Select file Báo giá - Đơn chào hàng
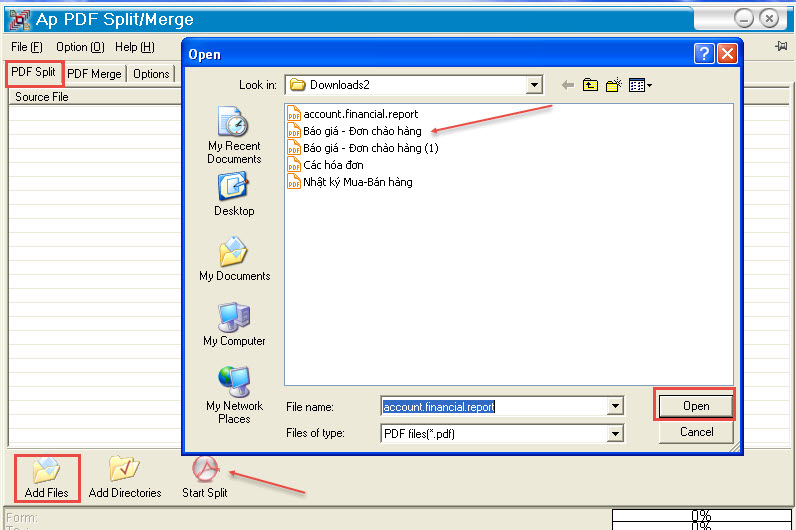 tap(362, 131)
